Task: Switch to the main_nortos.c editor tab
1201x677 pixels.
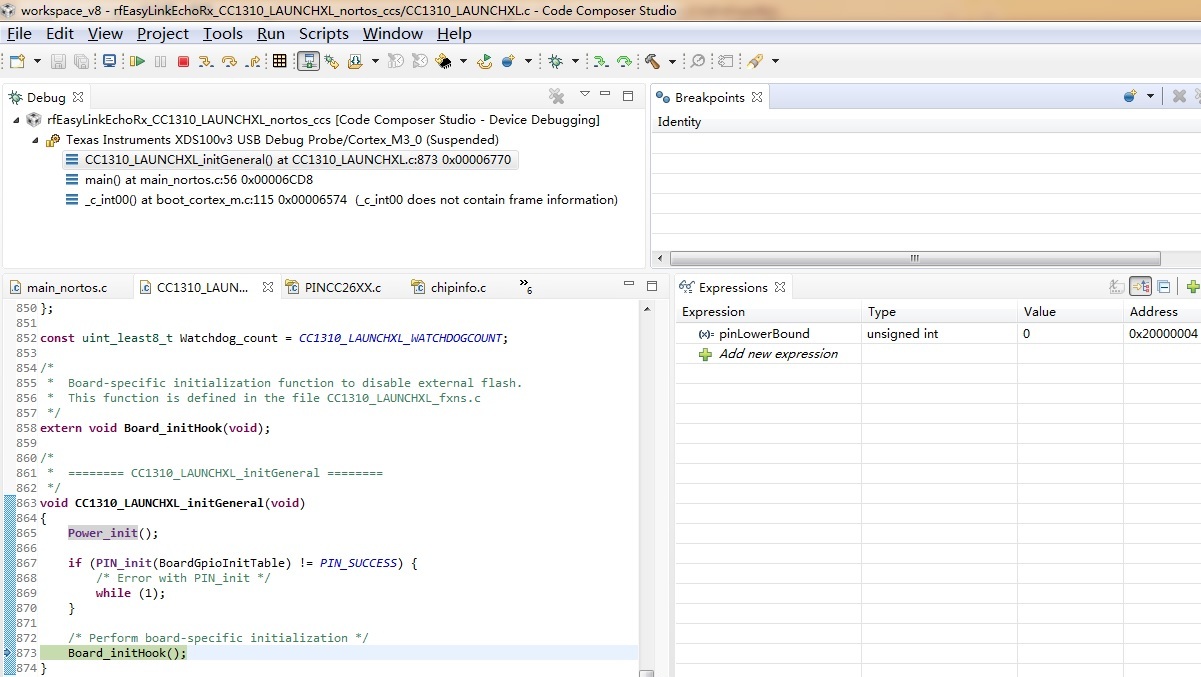Action: point(66,288)
